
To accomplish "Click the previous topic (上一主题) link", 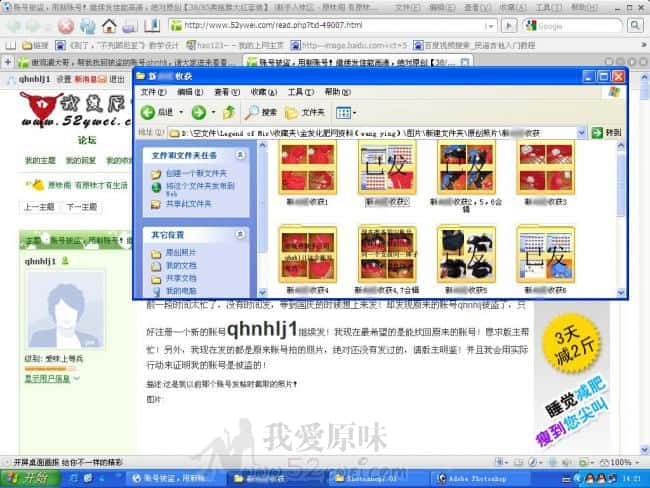I will 39,206.
